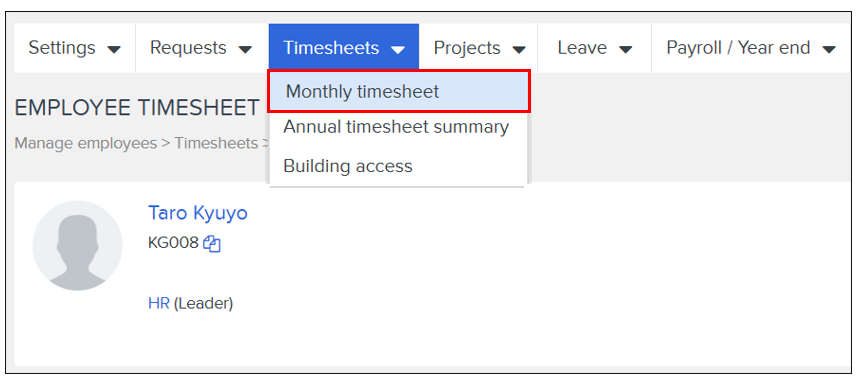Click the Settings dropdown arrow

114,50
